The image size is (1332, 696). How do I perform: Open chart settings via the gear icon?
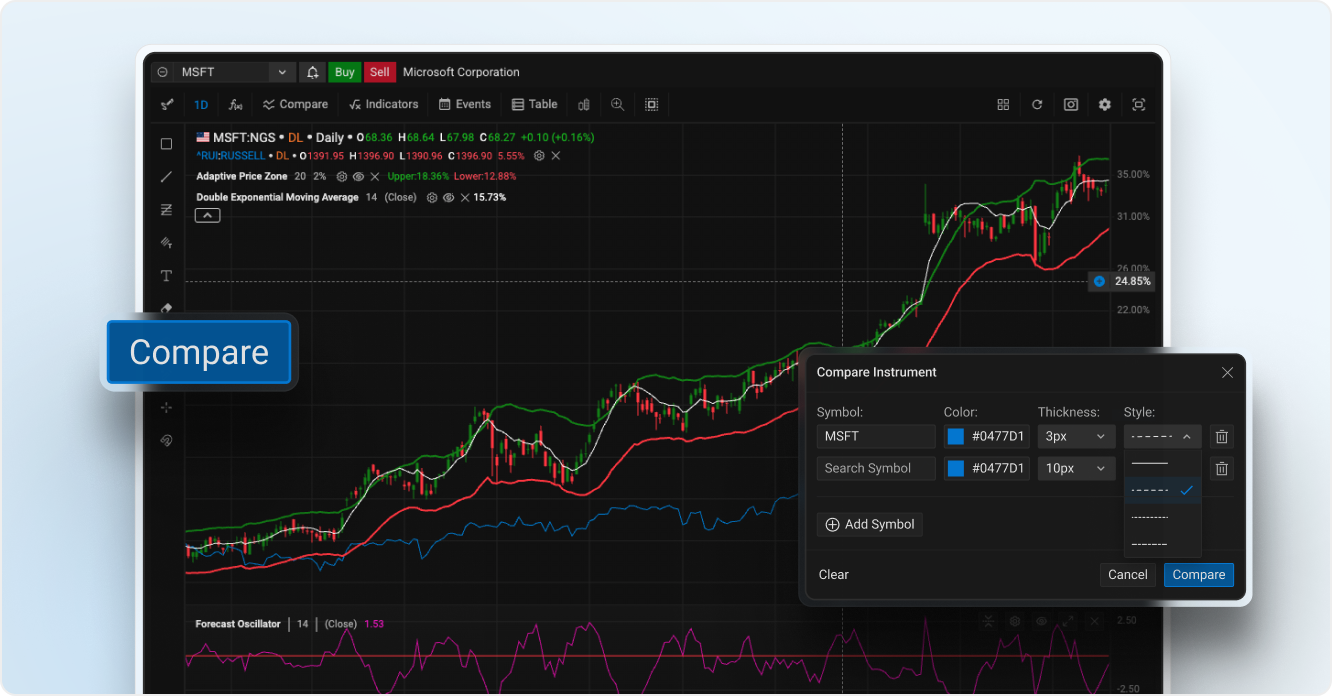tap(1104, 104)
